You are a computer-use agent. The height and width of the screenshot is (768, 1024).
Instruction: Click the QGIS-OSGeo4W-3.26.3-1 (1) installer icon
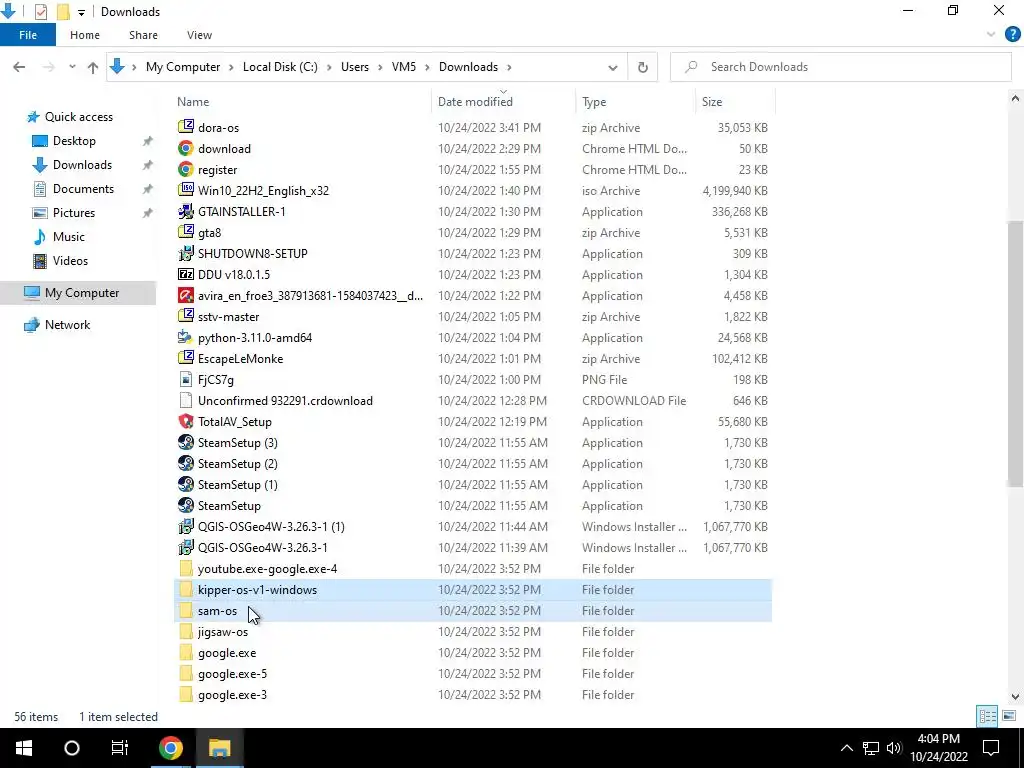[186, 526]
